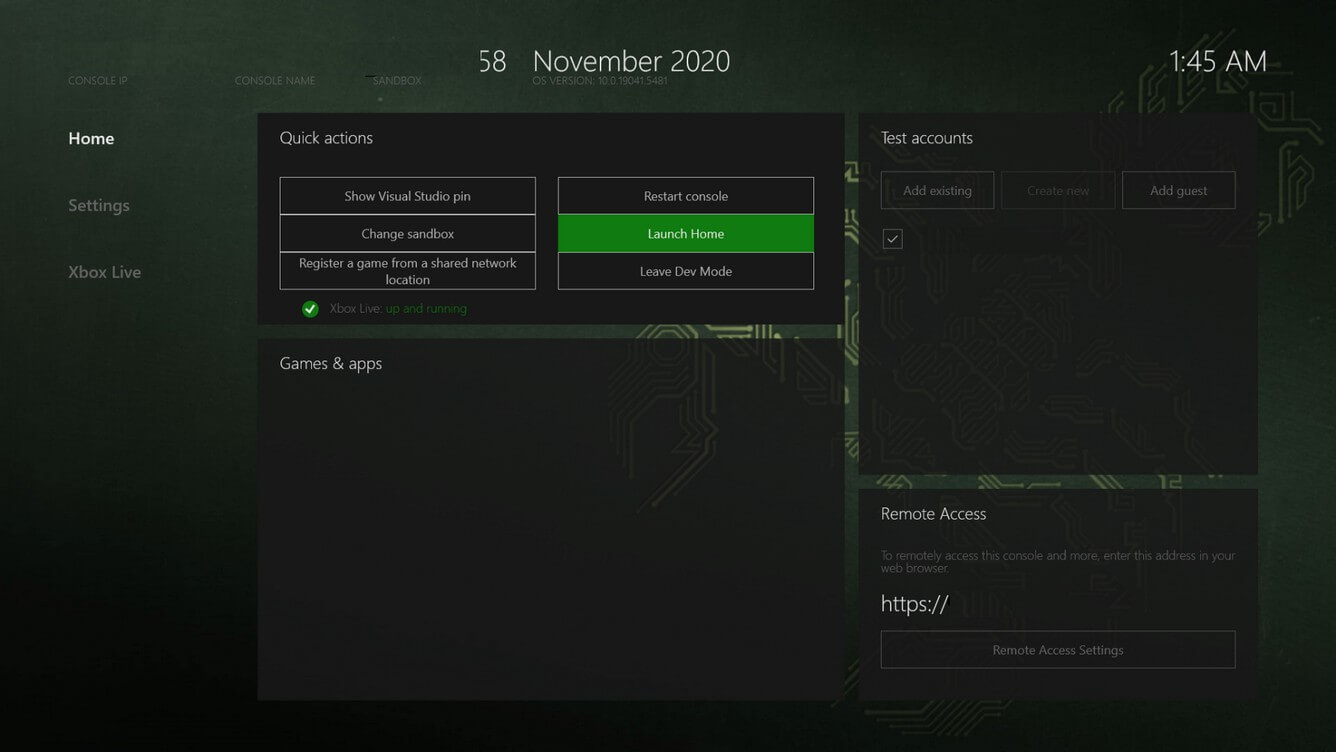Open the Home section in sidebar
1336x752 pixels.
(91, 138)
